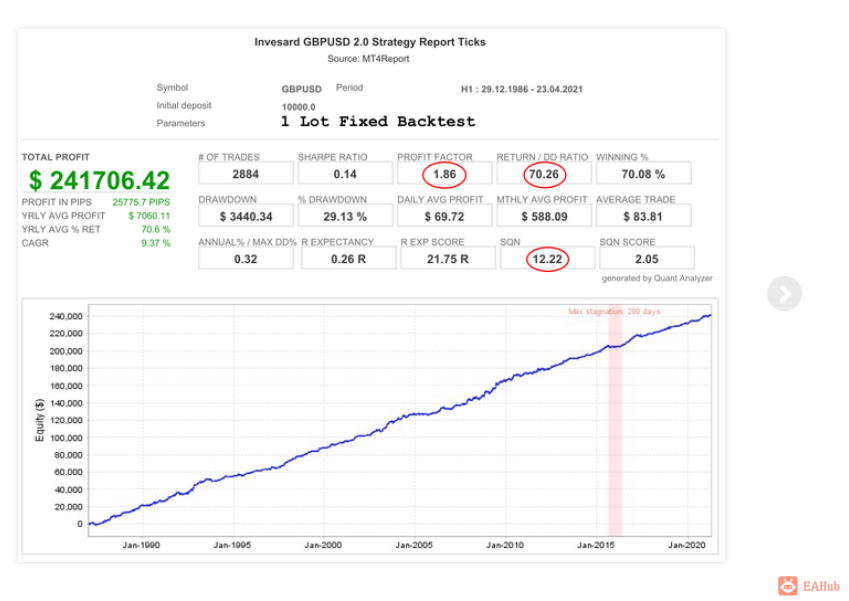The image size is (849, 601).
Task: Click the CAGR value 9.37 %
Action: tap(155, 243)
